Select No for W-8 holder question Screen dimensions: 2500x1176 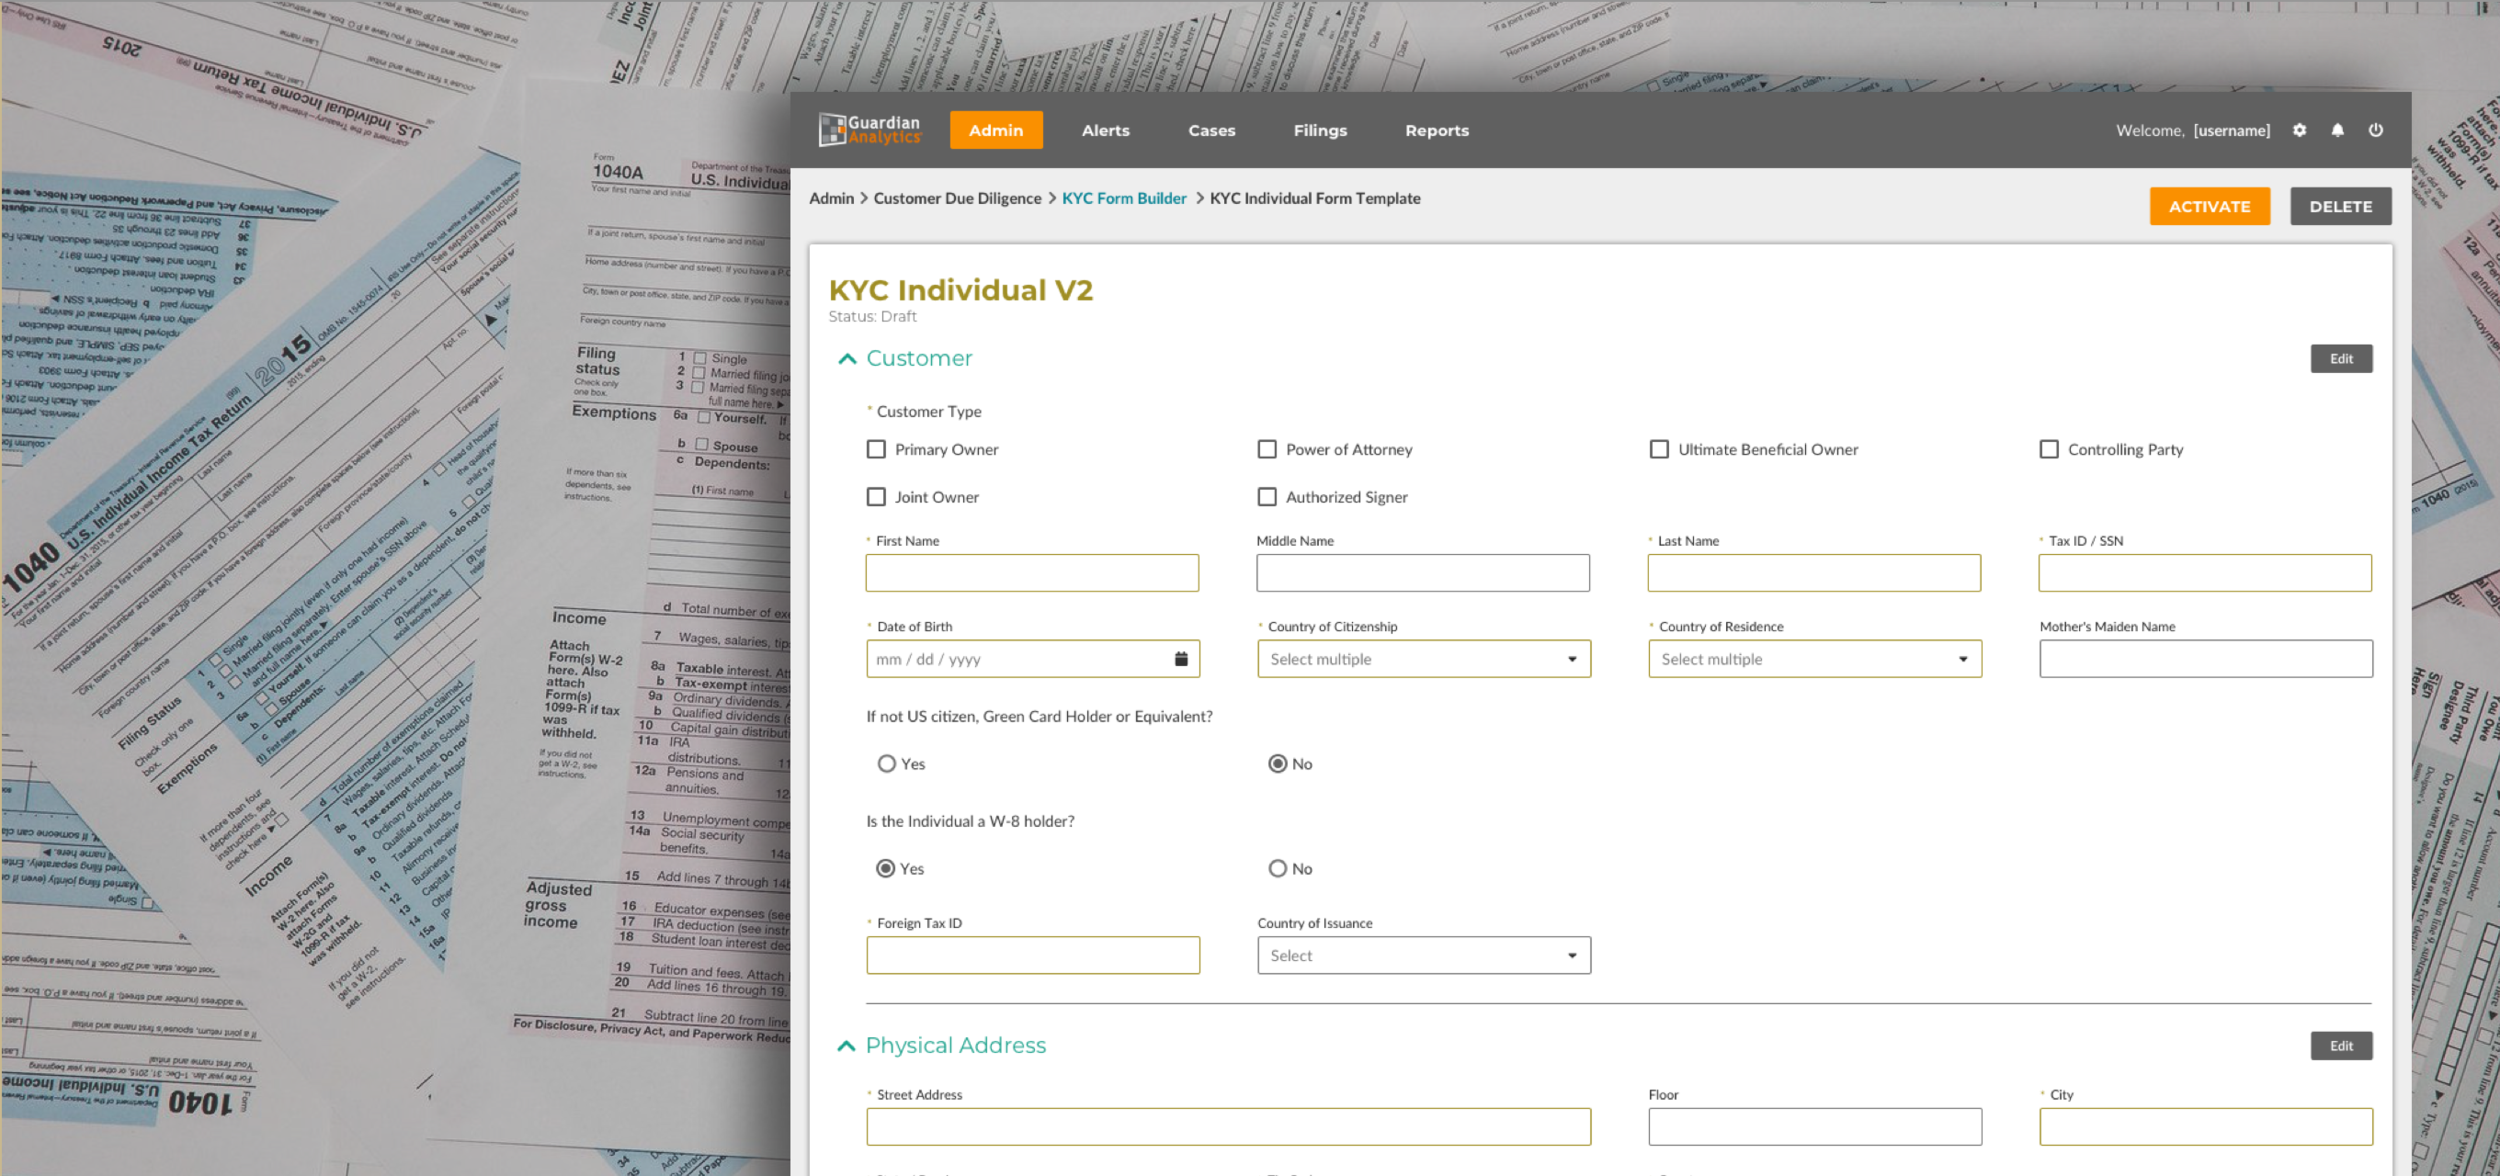[1277, 868]
